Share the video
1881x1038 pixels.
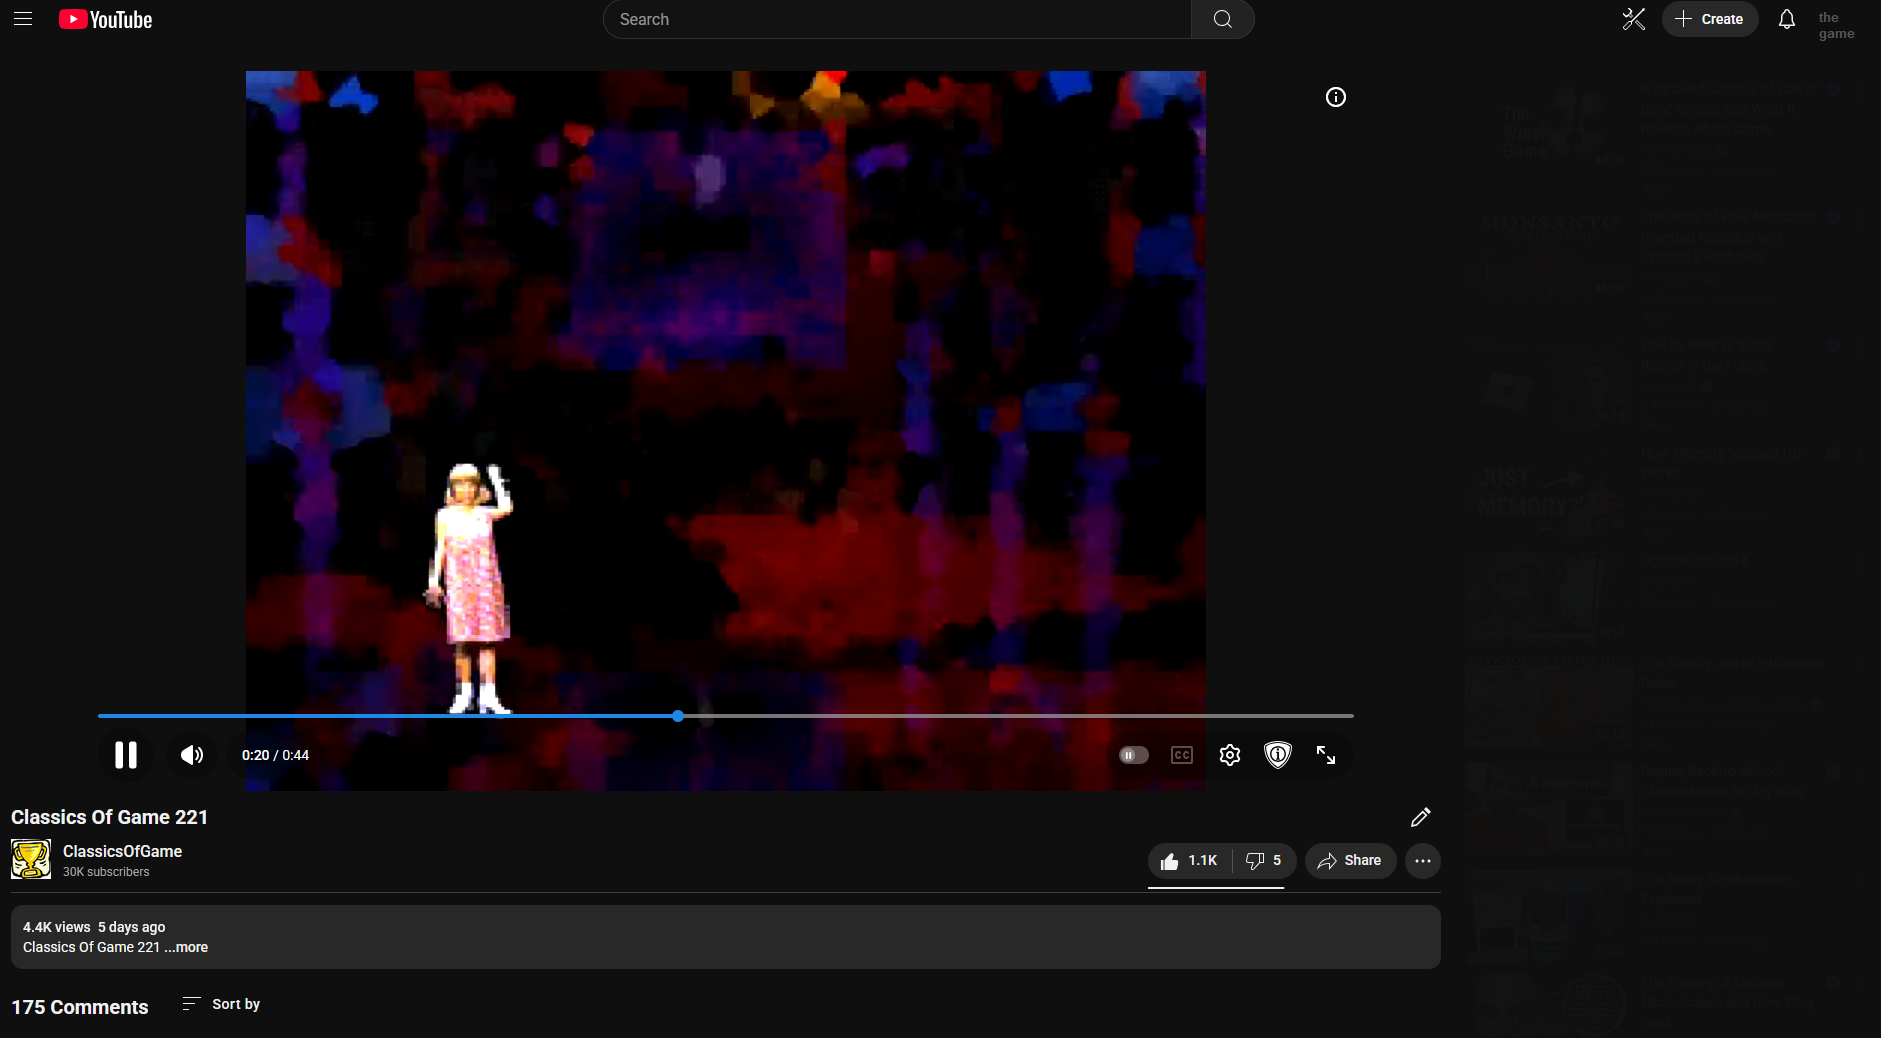(1349, 861)
